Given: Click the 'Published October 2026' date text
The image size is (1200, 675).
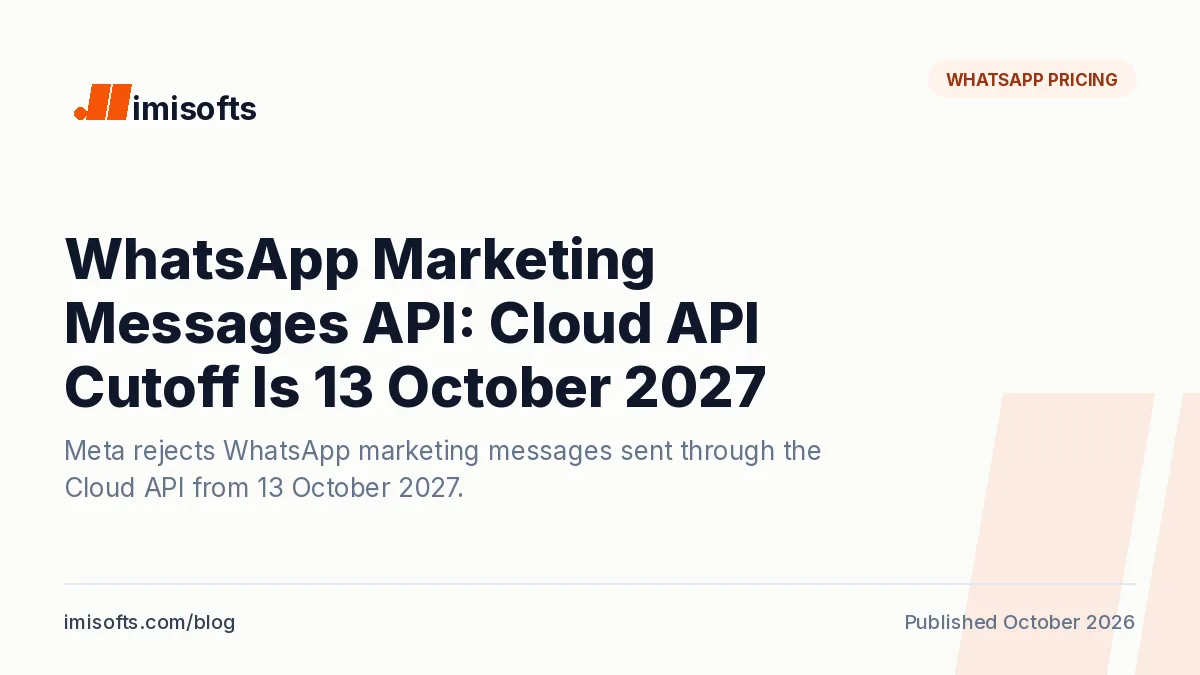Looking at the screenshot, I should [1020, 622].
